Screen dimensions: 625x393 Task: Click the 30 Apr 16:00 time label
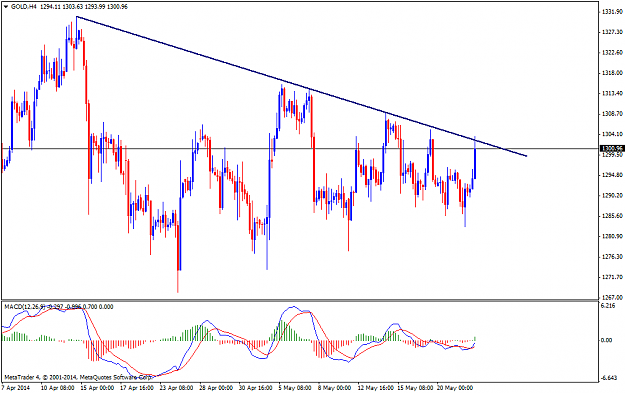click(256, 387)
